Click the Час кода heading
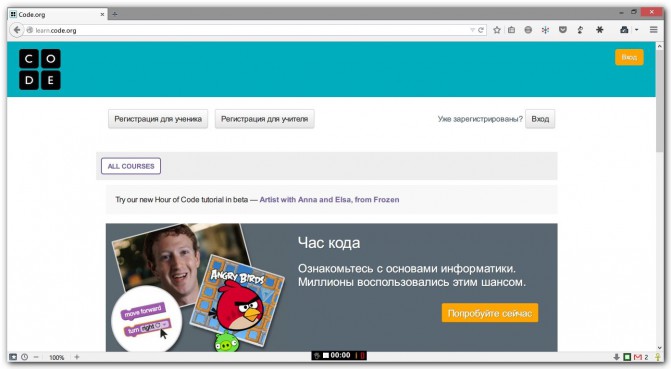This screenshot has width=671, height=369. point(329,243)
